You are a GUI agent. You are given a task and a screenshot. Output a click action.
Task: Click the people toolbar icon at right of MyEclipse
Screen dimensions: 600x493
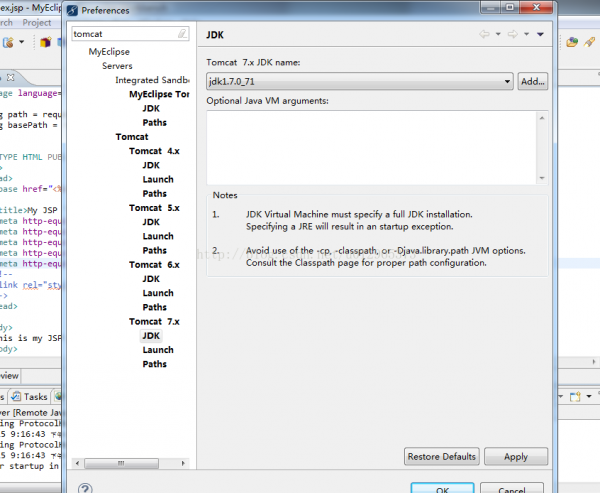click(572, 42)
